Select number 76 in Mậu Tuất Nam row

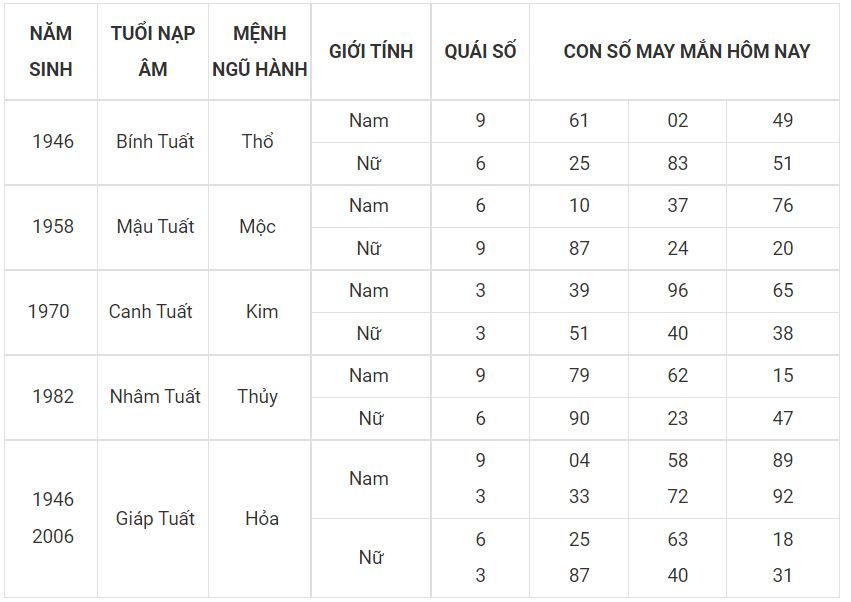[x=783, y=206]
